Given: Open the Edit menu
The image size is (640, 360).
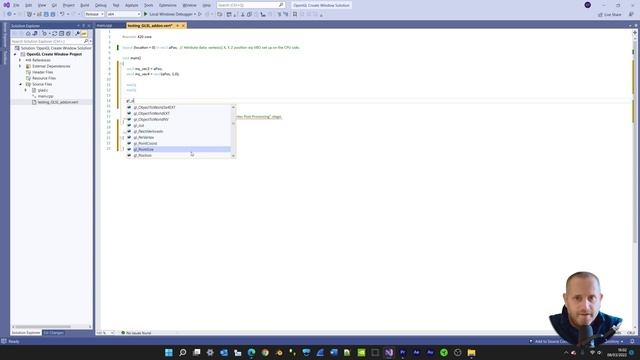Looking at the screenshot, I should coord(29,5).
